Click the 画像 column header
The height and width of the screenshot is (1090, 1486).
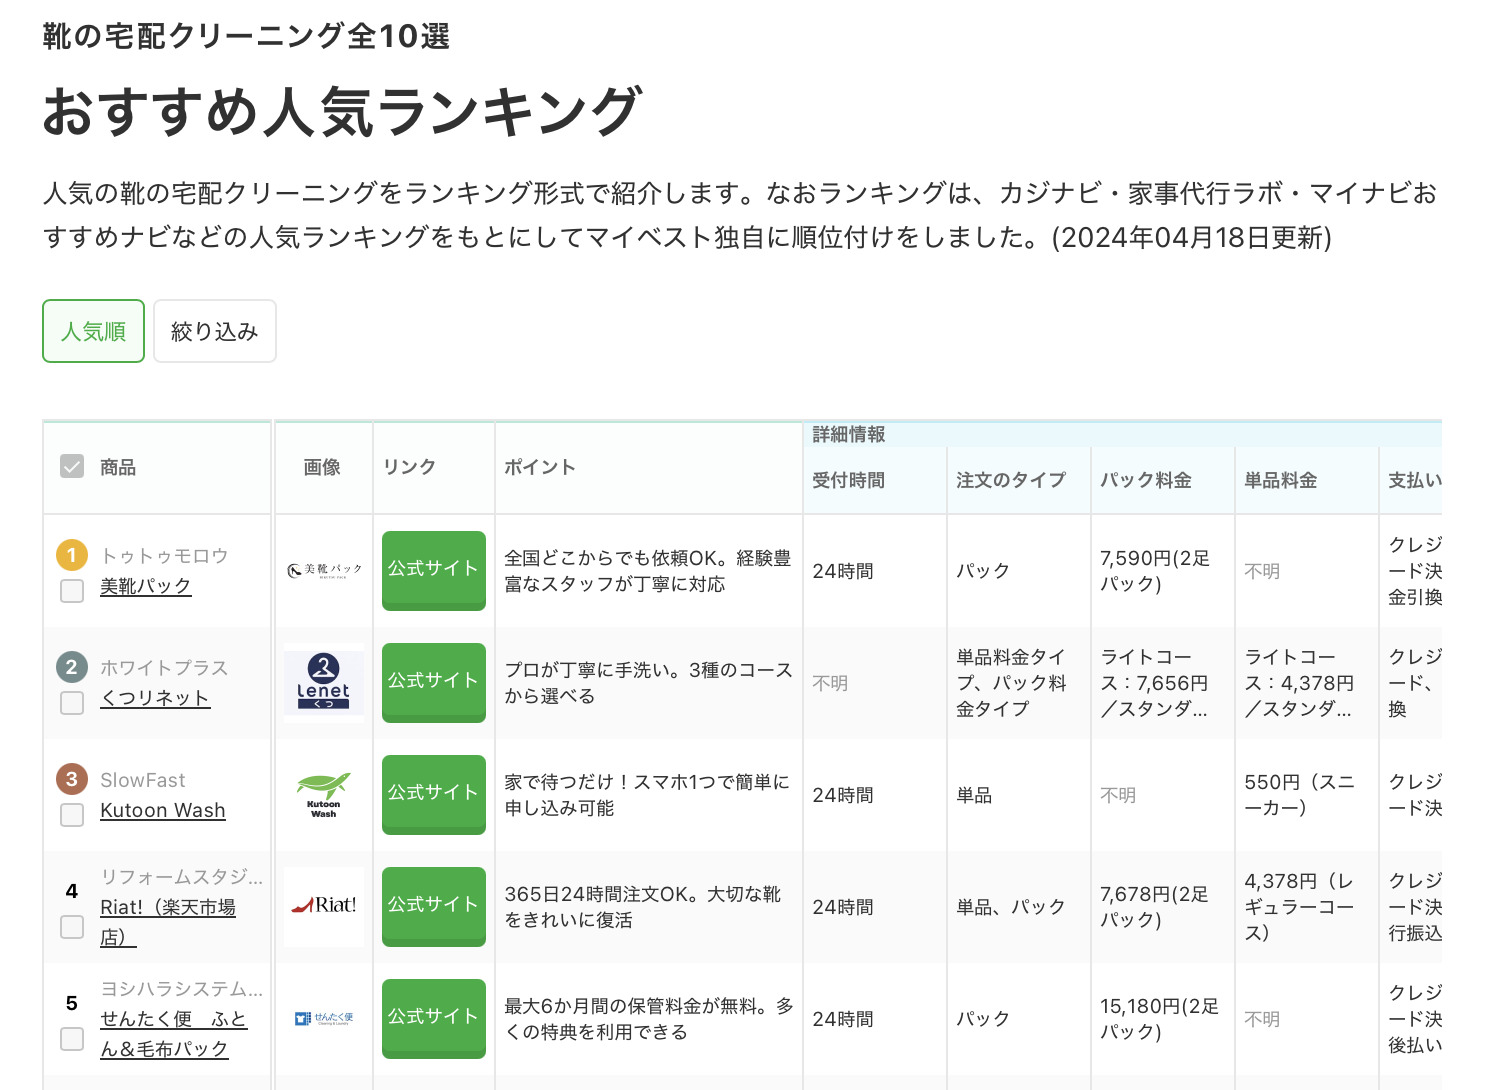322,467
